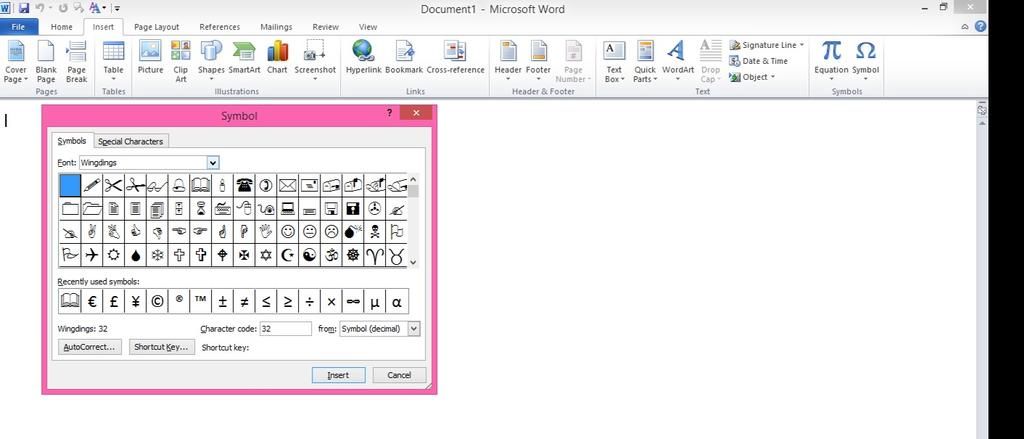Click the Character code field
1024x439 pixels.
click(x=285, y=329)
